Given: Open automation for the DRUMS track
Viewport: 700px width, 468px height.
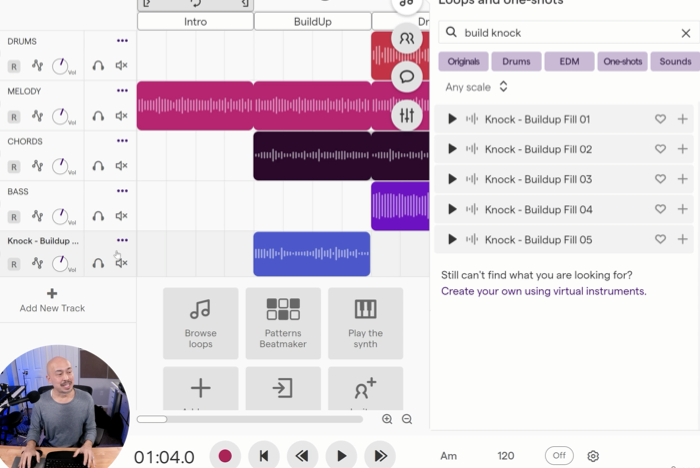Looking at the screenshot, I should (38, 66).
